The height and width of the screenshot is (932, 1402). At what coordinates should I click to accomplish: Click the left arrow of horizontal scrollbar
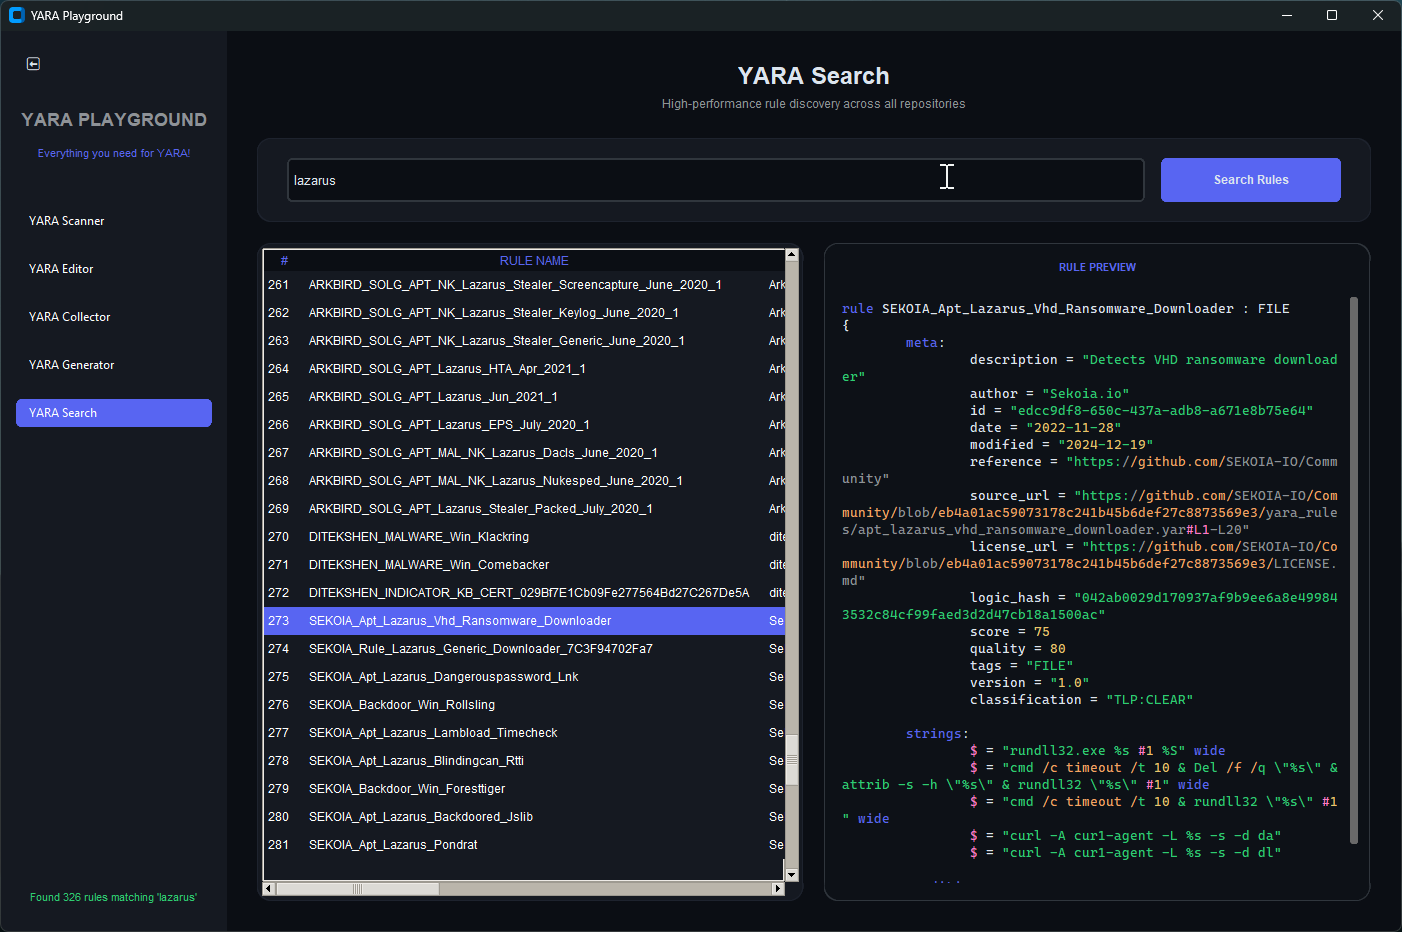268,888
